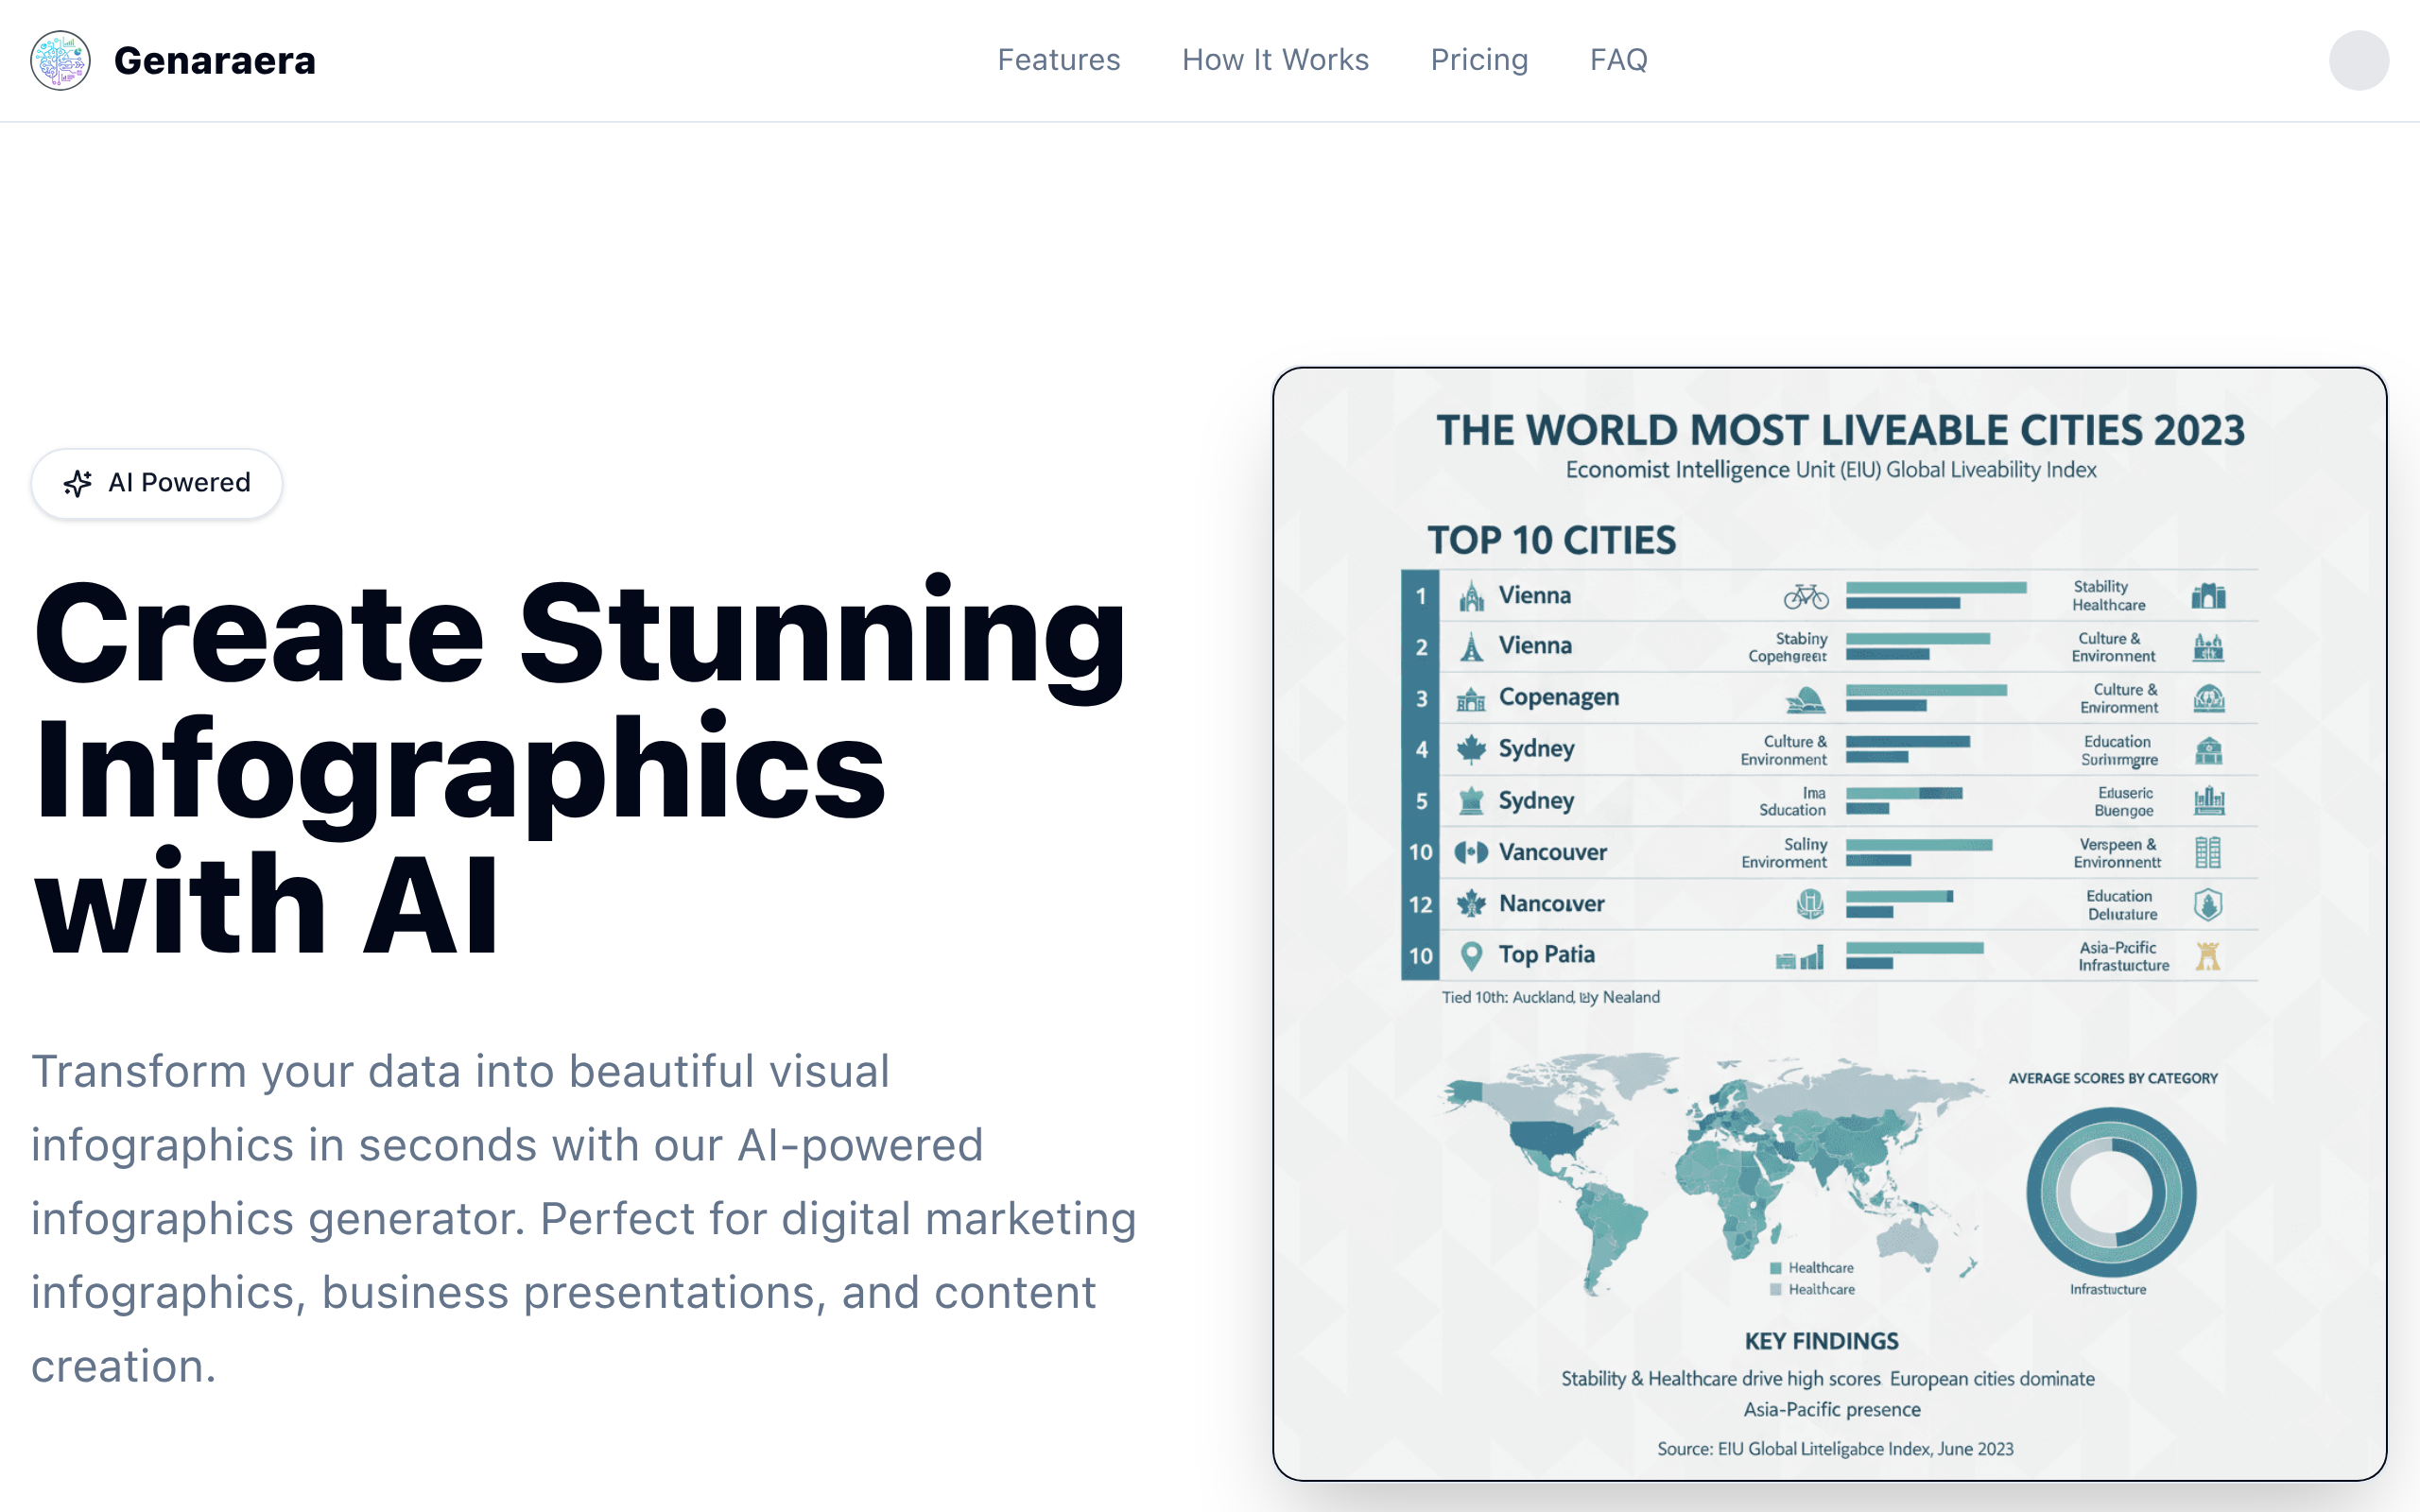
Task: Click the Vienna rank 1 score bar
Action: tap(1935, 588)
